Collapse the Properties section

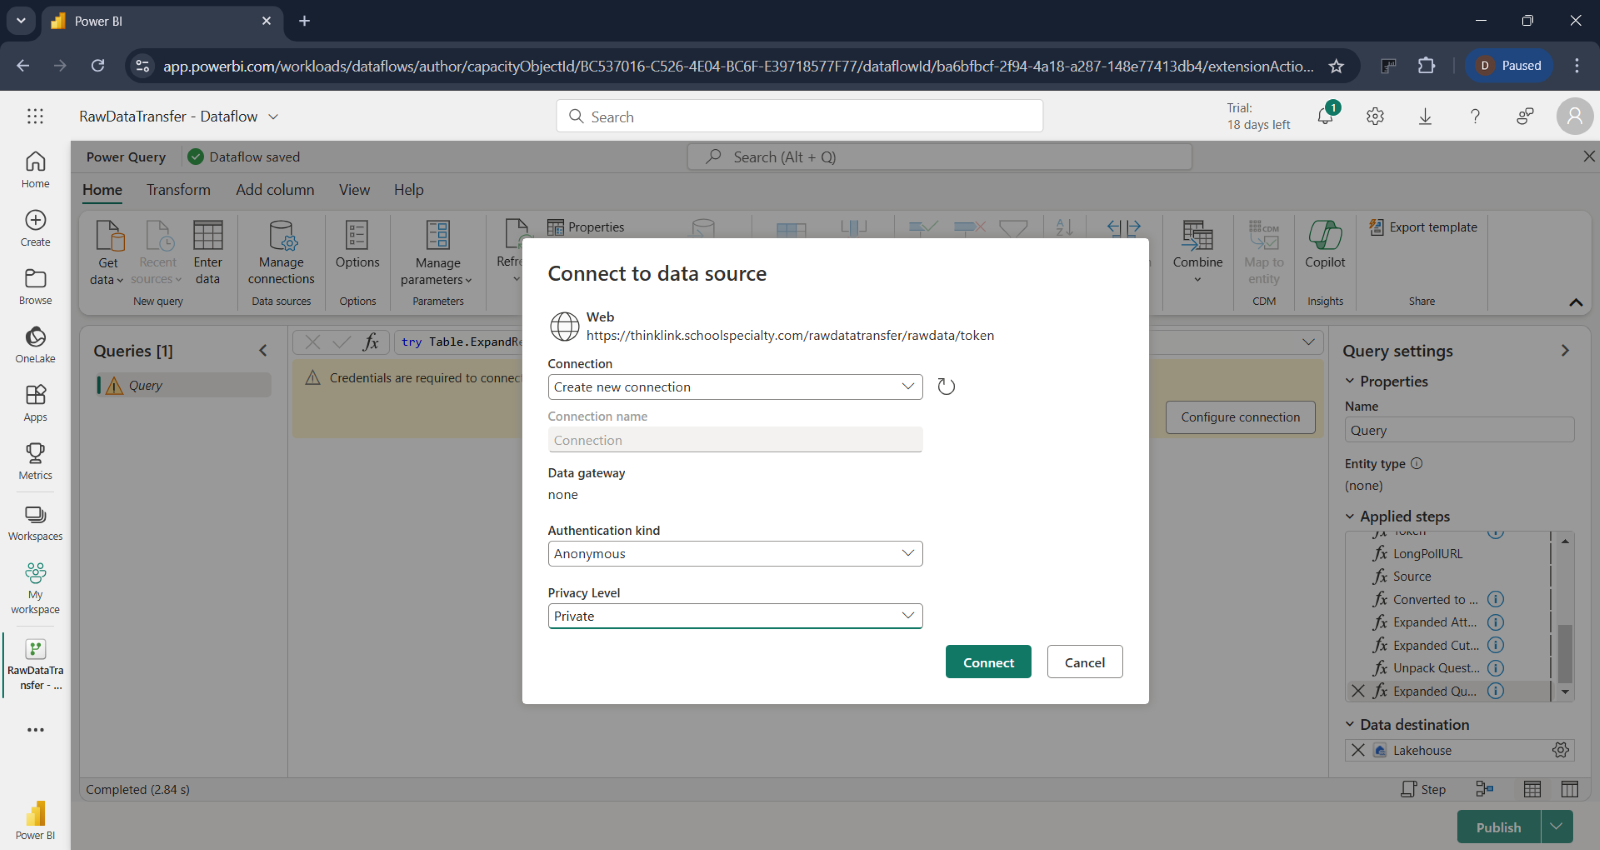[1350, 381]
